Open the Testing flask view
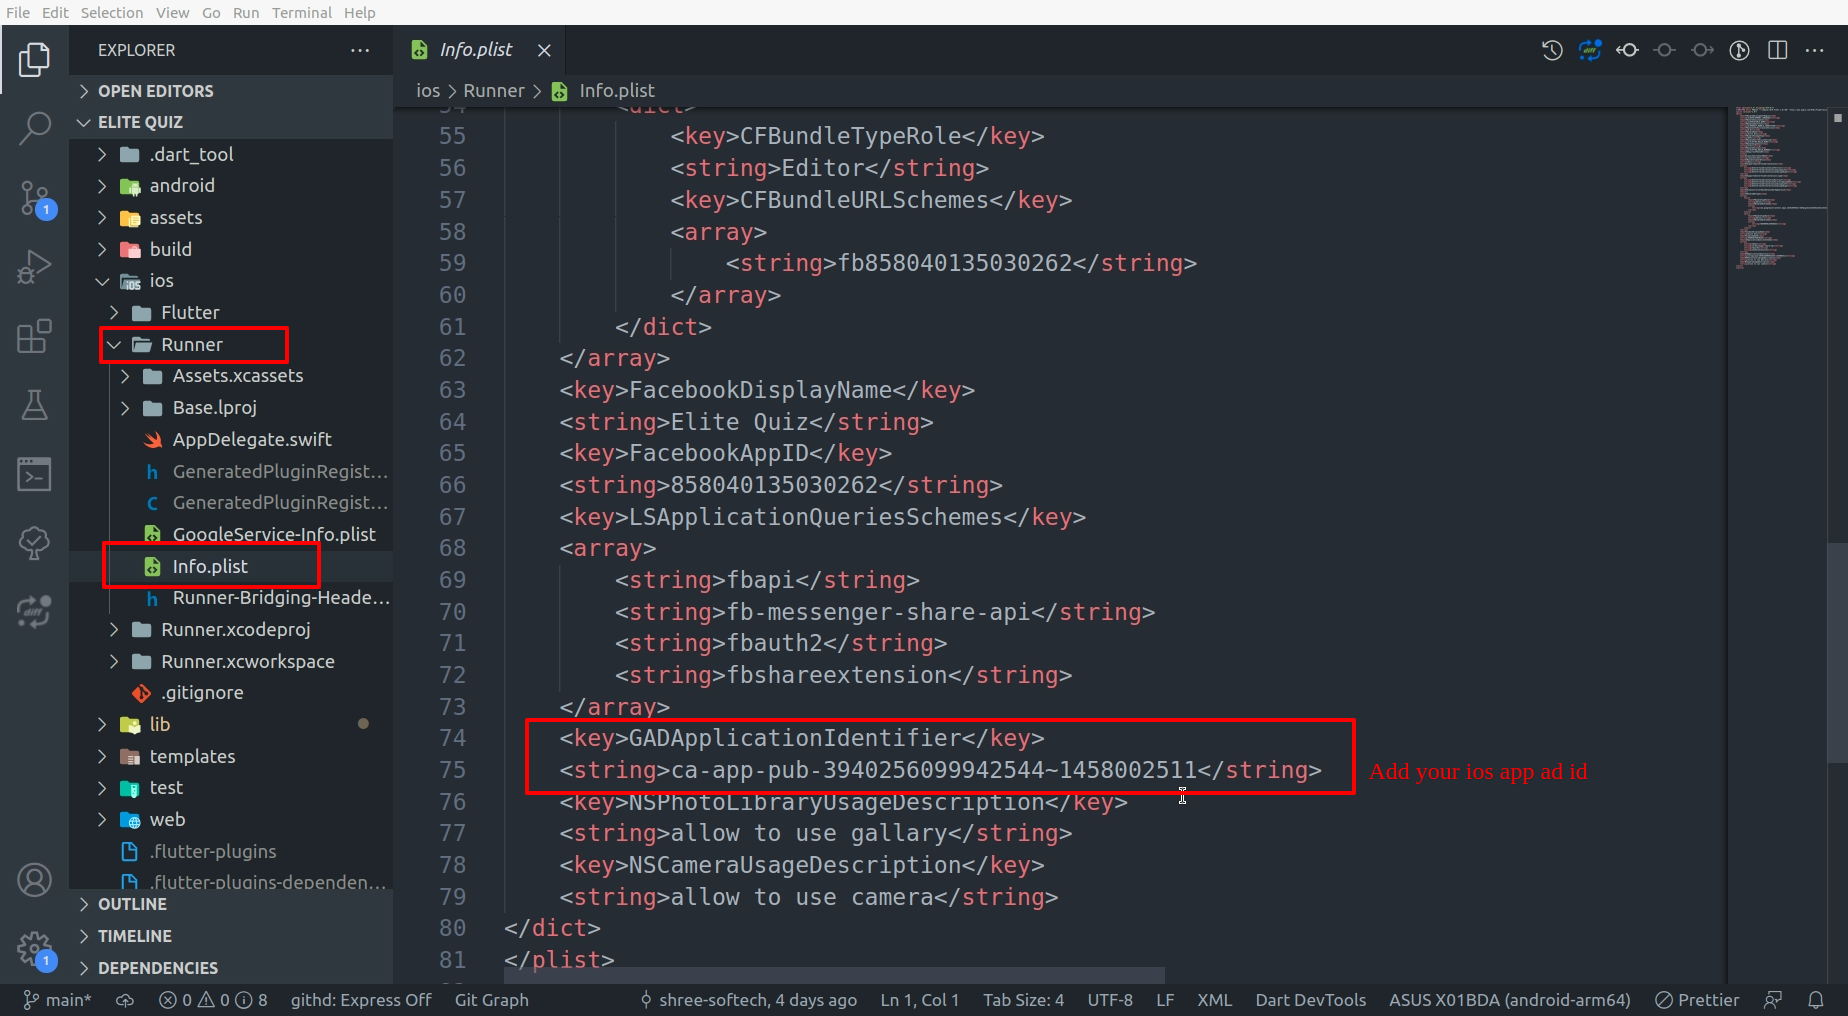 (x=34, y=405)
